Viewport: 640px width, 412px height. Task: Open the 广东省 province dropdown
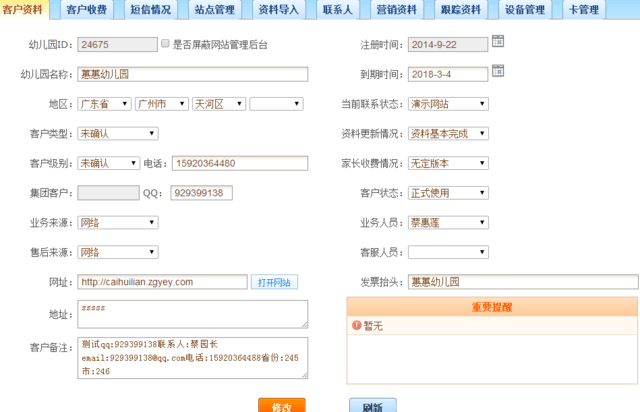click(x=104, y=104)
